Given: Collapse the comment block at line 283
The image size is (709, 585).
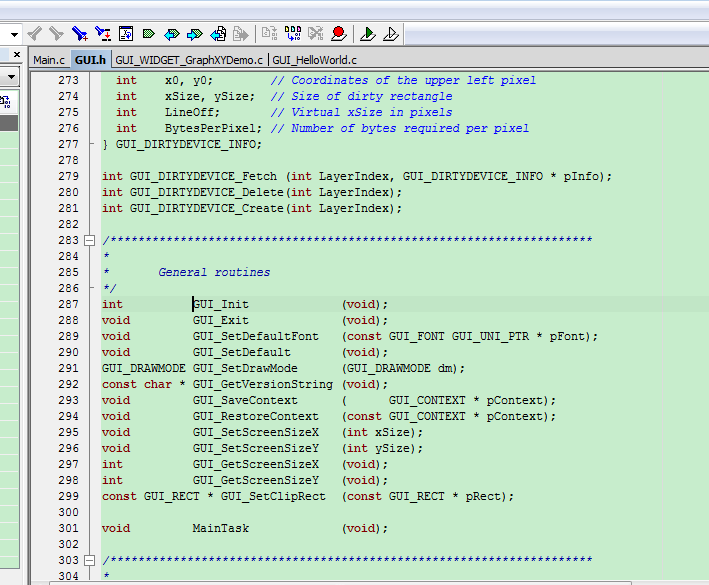Looking at the screenshot, I should [x=90, y=240].
